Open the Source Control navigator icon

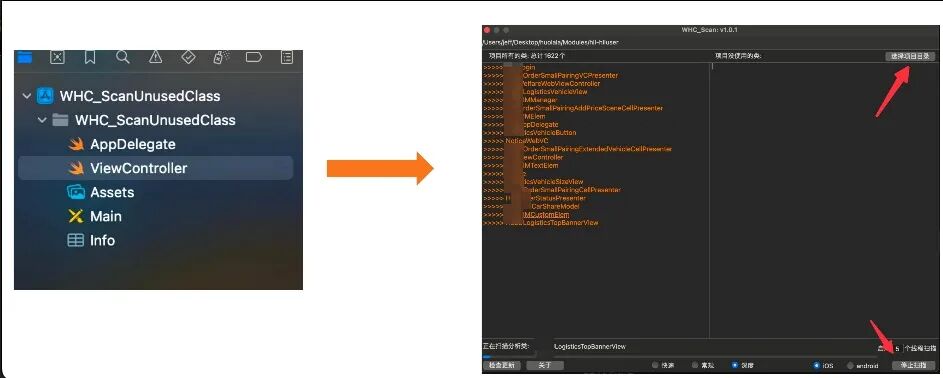[57, 57]
